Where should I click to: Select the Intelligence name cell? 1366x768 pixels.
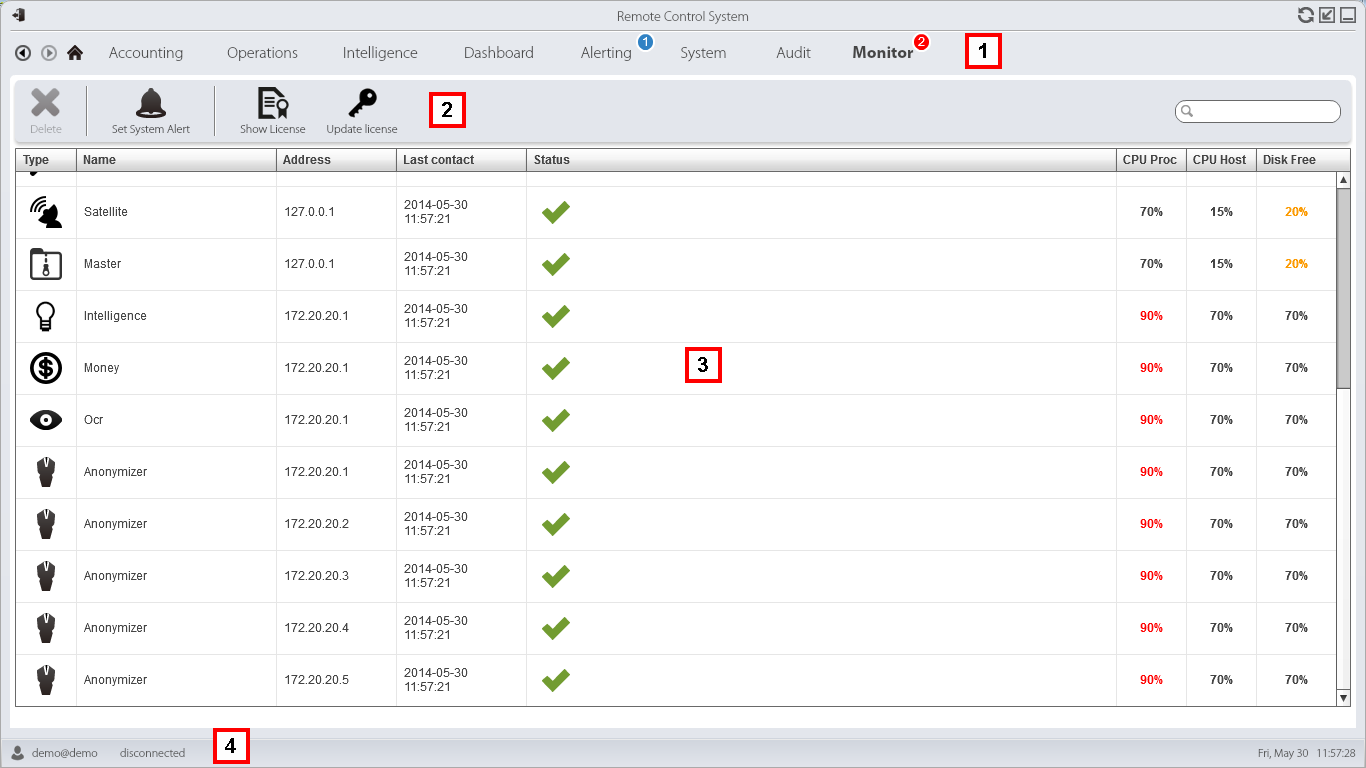pyautogui.click(x=176, y=316)
